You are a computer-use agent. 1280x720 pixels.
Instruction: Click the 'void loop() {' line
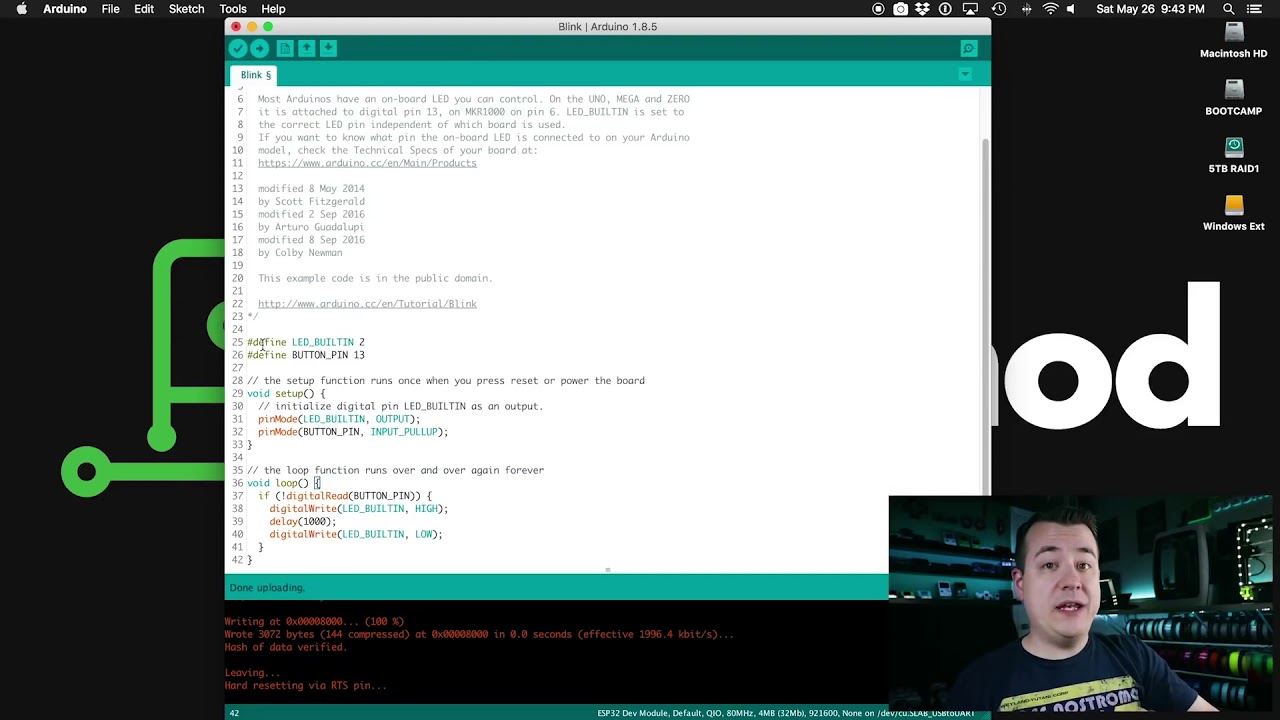[283, 483]
